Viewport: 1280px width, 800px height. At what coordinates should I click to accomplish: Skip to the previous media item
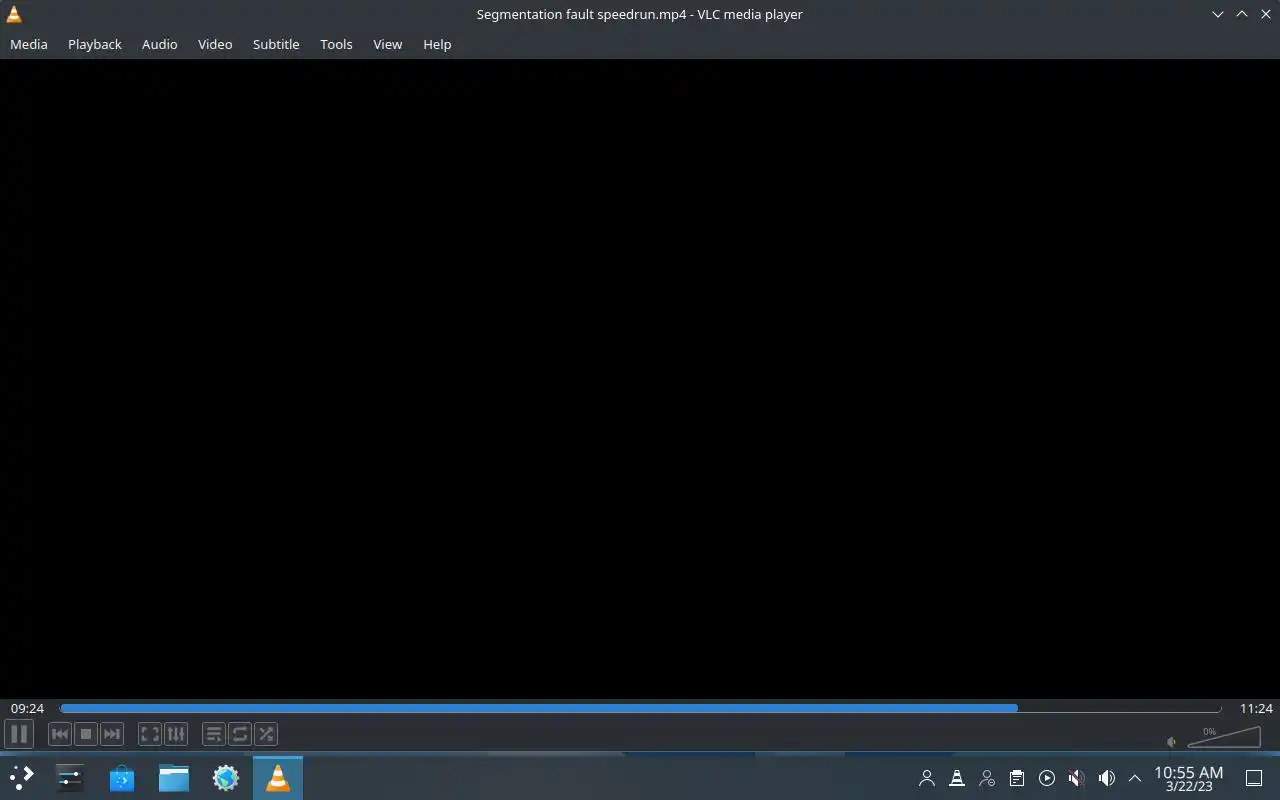60,734
